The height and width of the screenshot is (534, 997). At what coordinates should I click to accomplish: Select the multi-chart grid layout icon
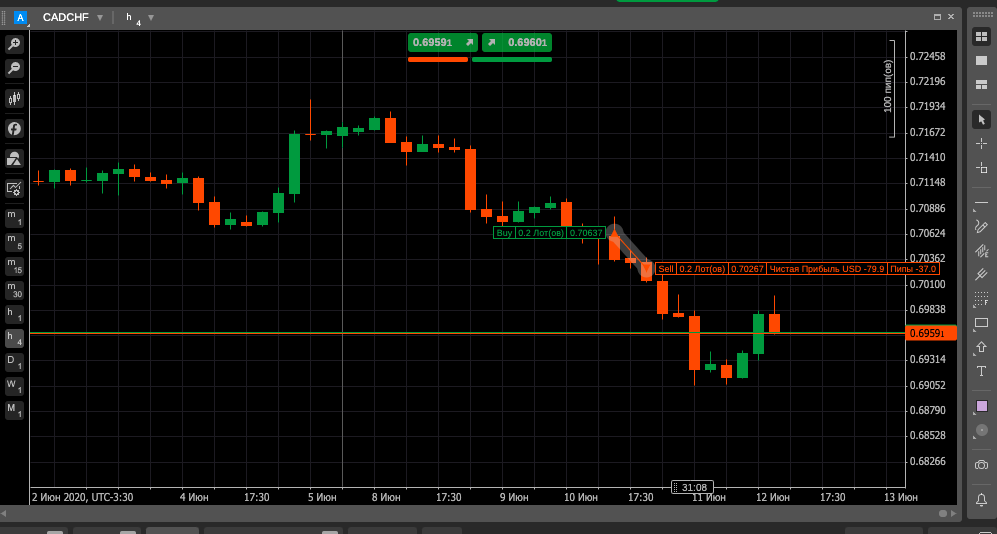(981, 37)
